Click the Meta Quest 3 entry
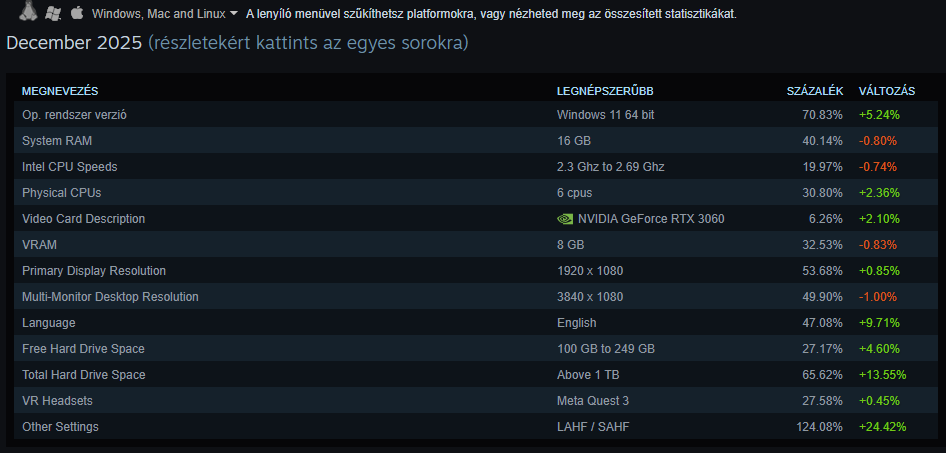Image resolution: width=946 pixels, height=453 pixels. (x=595, y=401)
